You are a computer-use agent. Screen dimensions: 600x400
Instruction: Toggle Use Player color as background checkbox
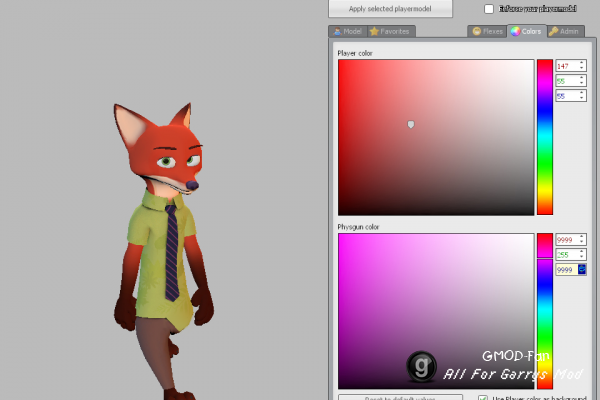[483, 398]
